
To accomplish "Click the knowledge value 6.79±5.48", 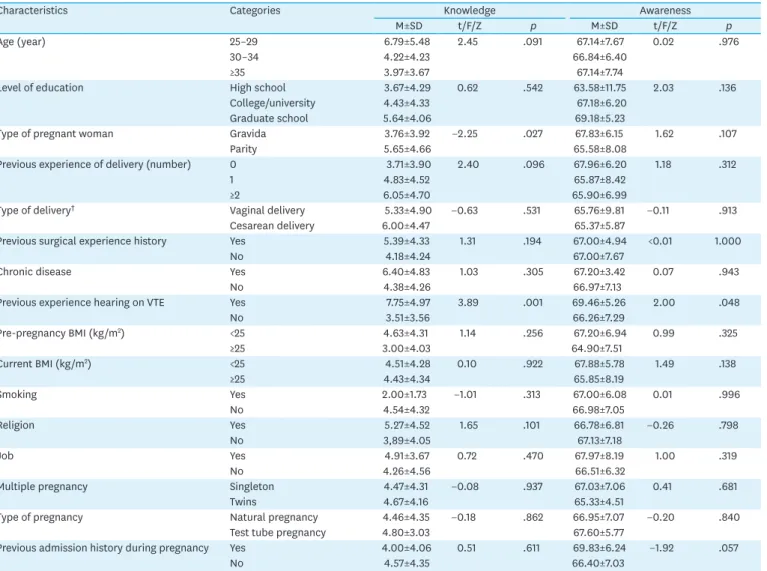I will 407,42.
